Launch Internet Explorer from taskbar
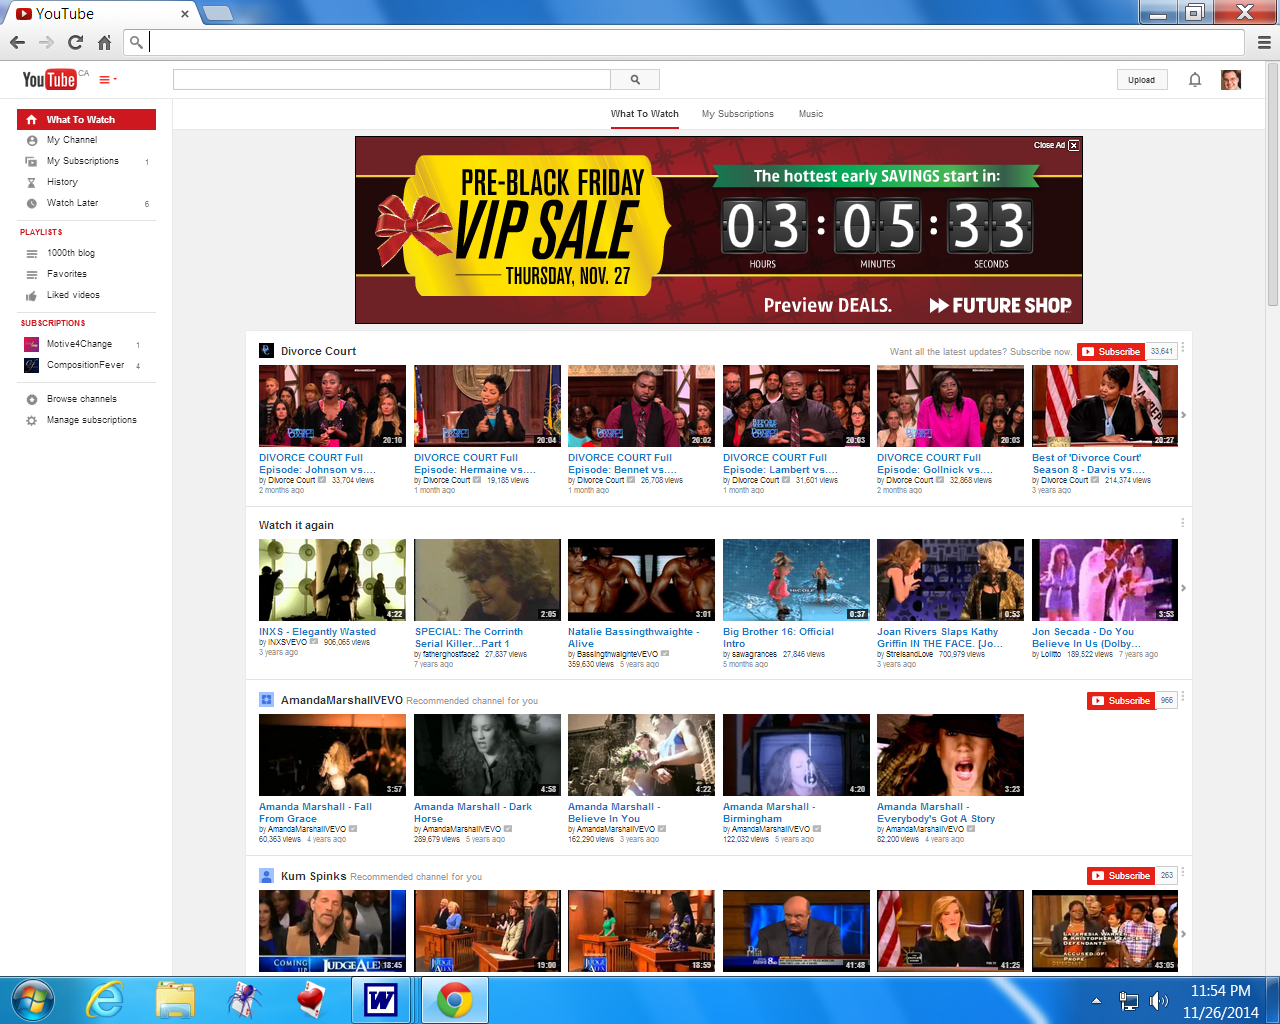 105,1000
